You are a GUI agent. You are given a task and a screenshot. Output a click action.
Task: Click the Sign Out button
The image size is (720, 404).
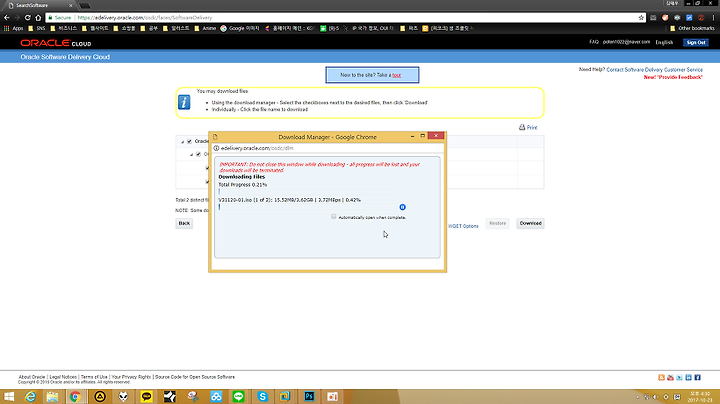pos(696,42)
